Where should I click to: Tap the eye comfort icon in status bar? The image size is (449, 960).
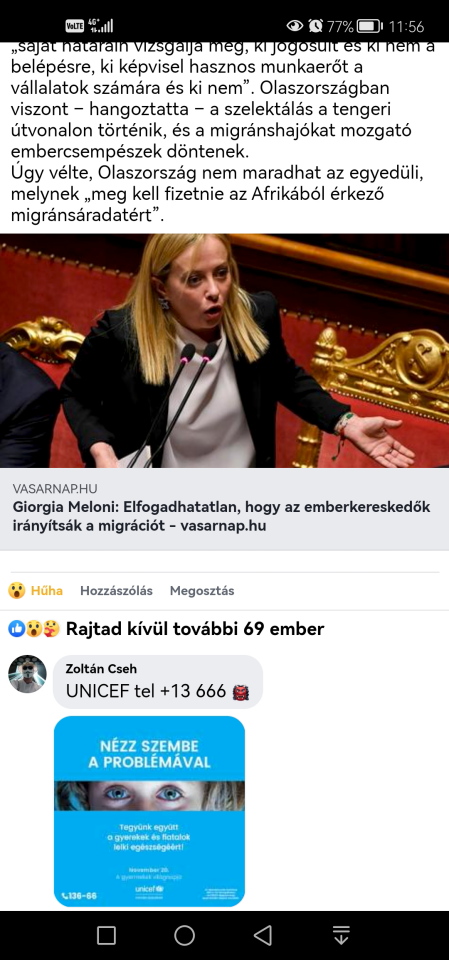(295, 26)
